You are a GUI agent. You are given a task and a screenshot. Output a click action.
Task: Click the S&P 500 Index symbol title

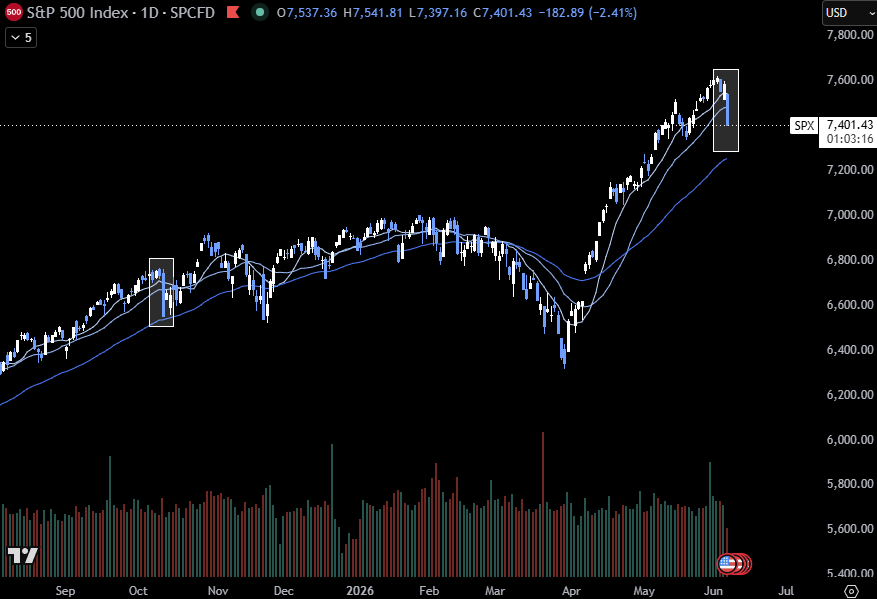[x=77, y=12]
